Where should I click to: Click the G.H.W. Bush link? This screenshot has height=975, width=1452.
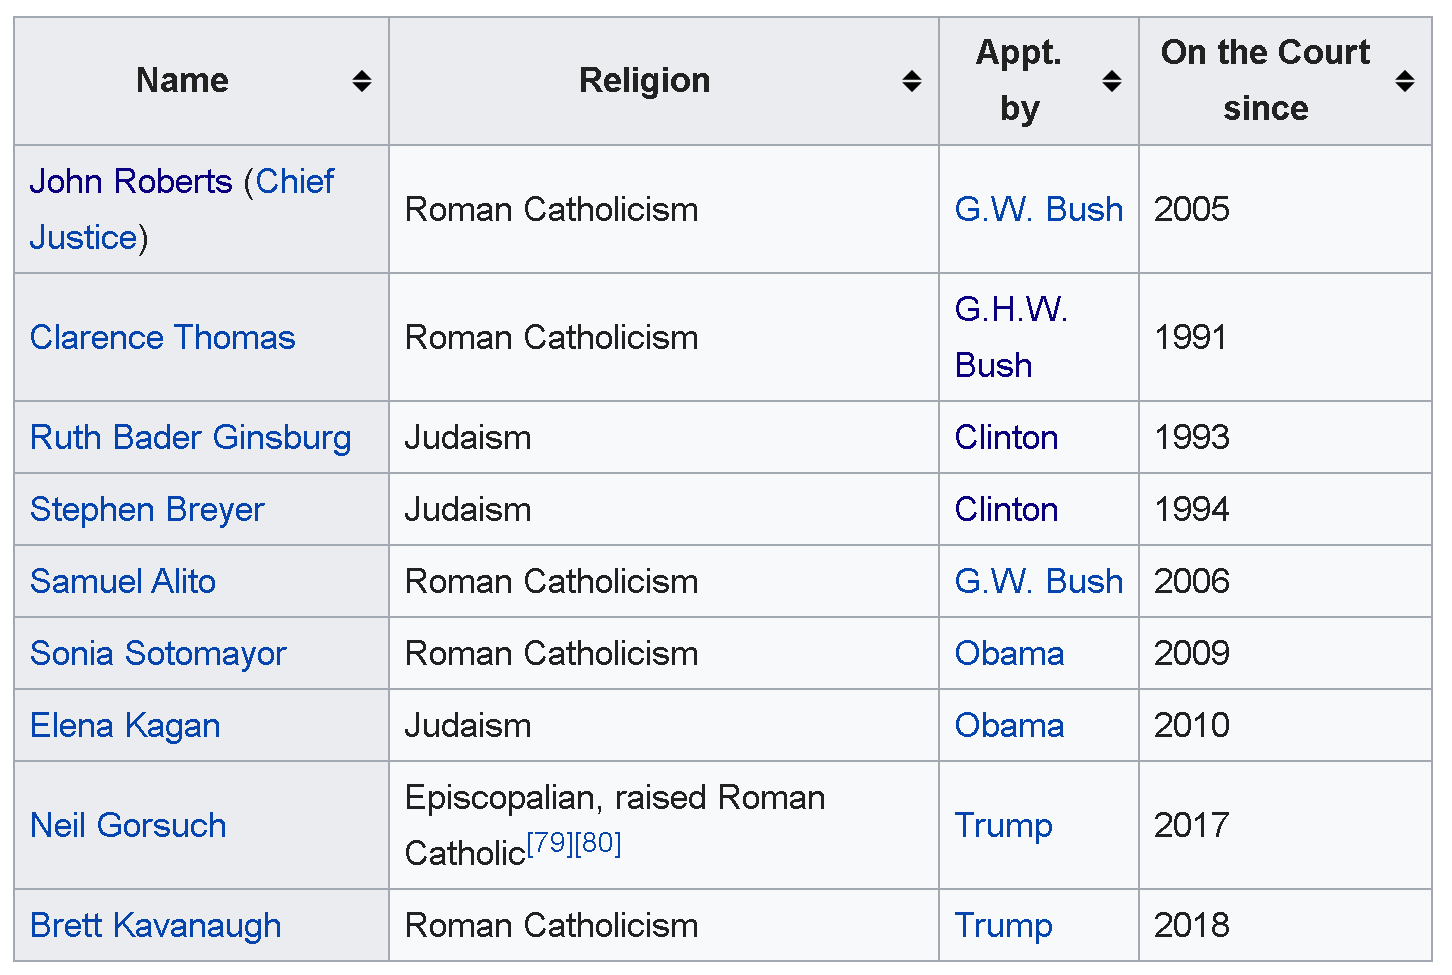click(x=1010, y=337)
